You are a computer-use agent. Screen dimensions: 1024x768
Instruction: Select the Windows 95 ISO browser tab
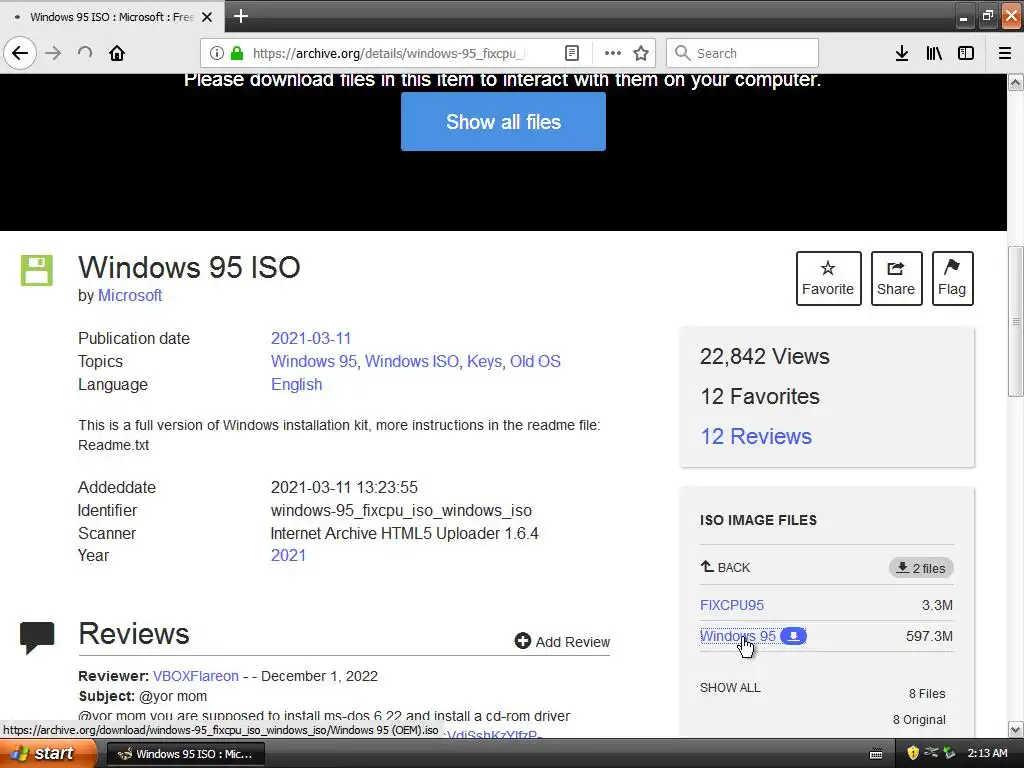[x=112, y=16]
